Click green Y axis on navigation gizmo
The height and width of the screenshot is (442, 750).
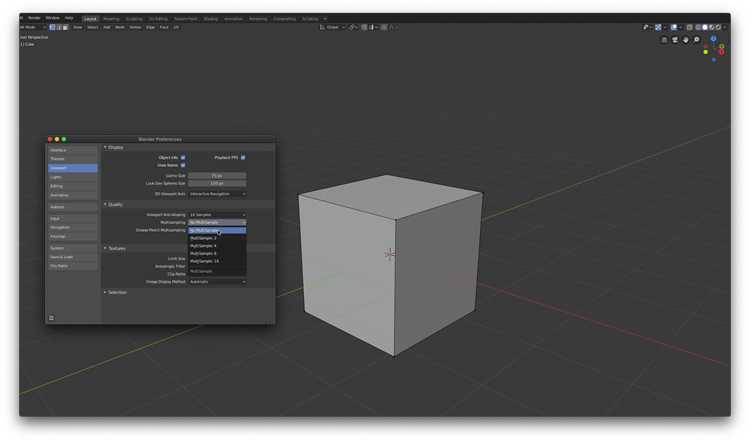pyautogui.click(x=722, y=46)
